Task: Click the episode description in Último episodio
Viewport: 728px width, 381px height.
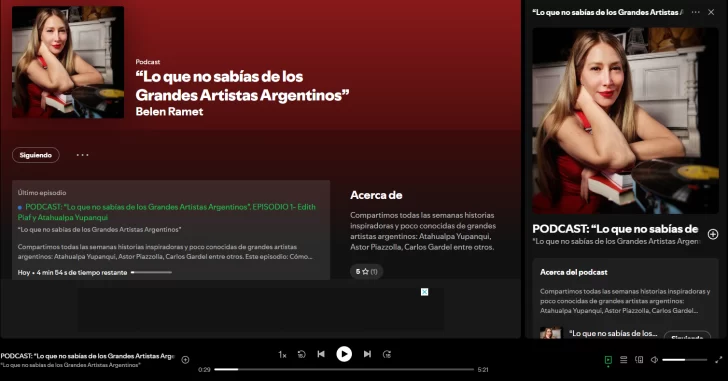Action: [x=165, y=252]
